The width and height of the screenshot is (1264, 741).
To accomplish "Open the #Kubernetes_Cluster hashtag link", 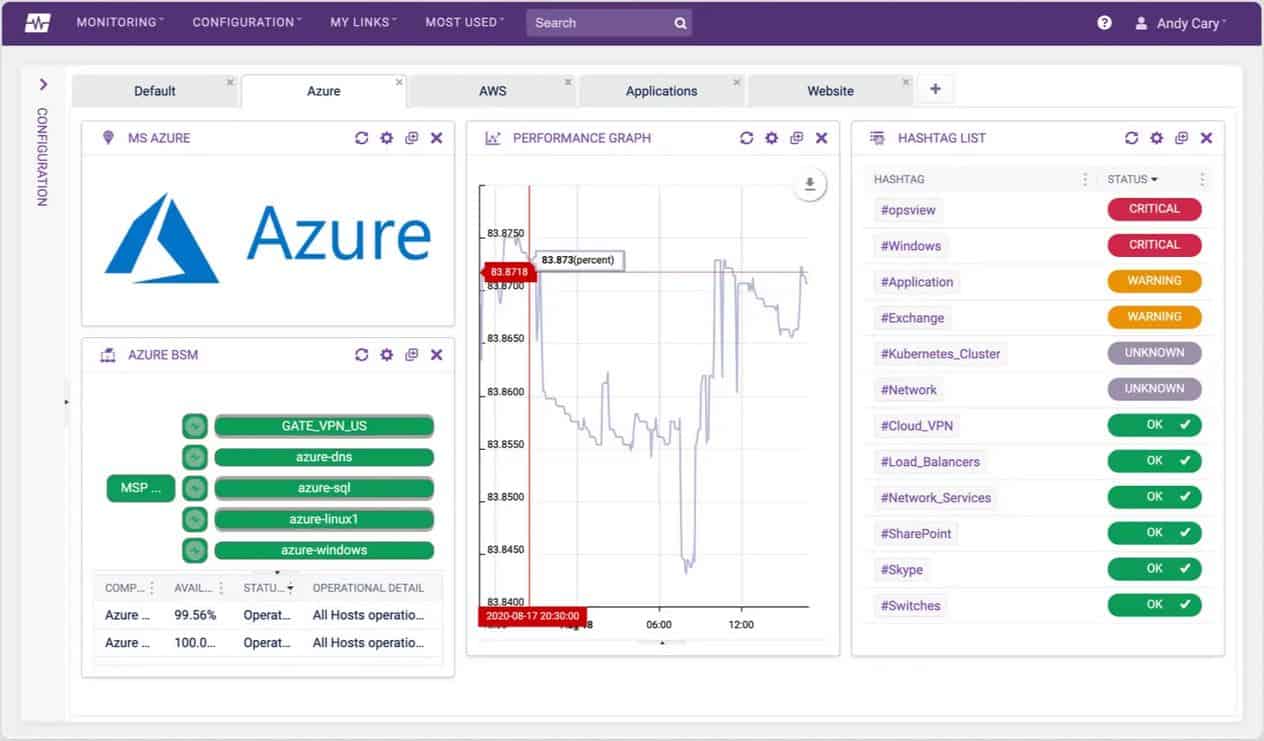I will (x=940, y=354).
